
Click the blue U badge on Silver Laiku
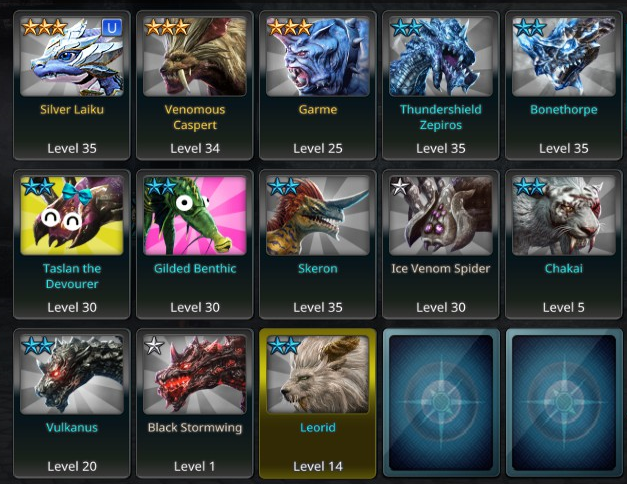click(x=112, y=28)
